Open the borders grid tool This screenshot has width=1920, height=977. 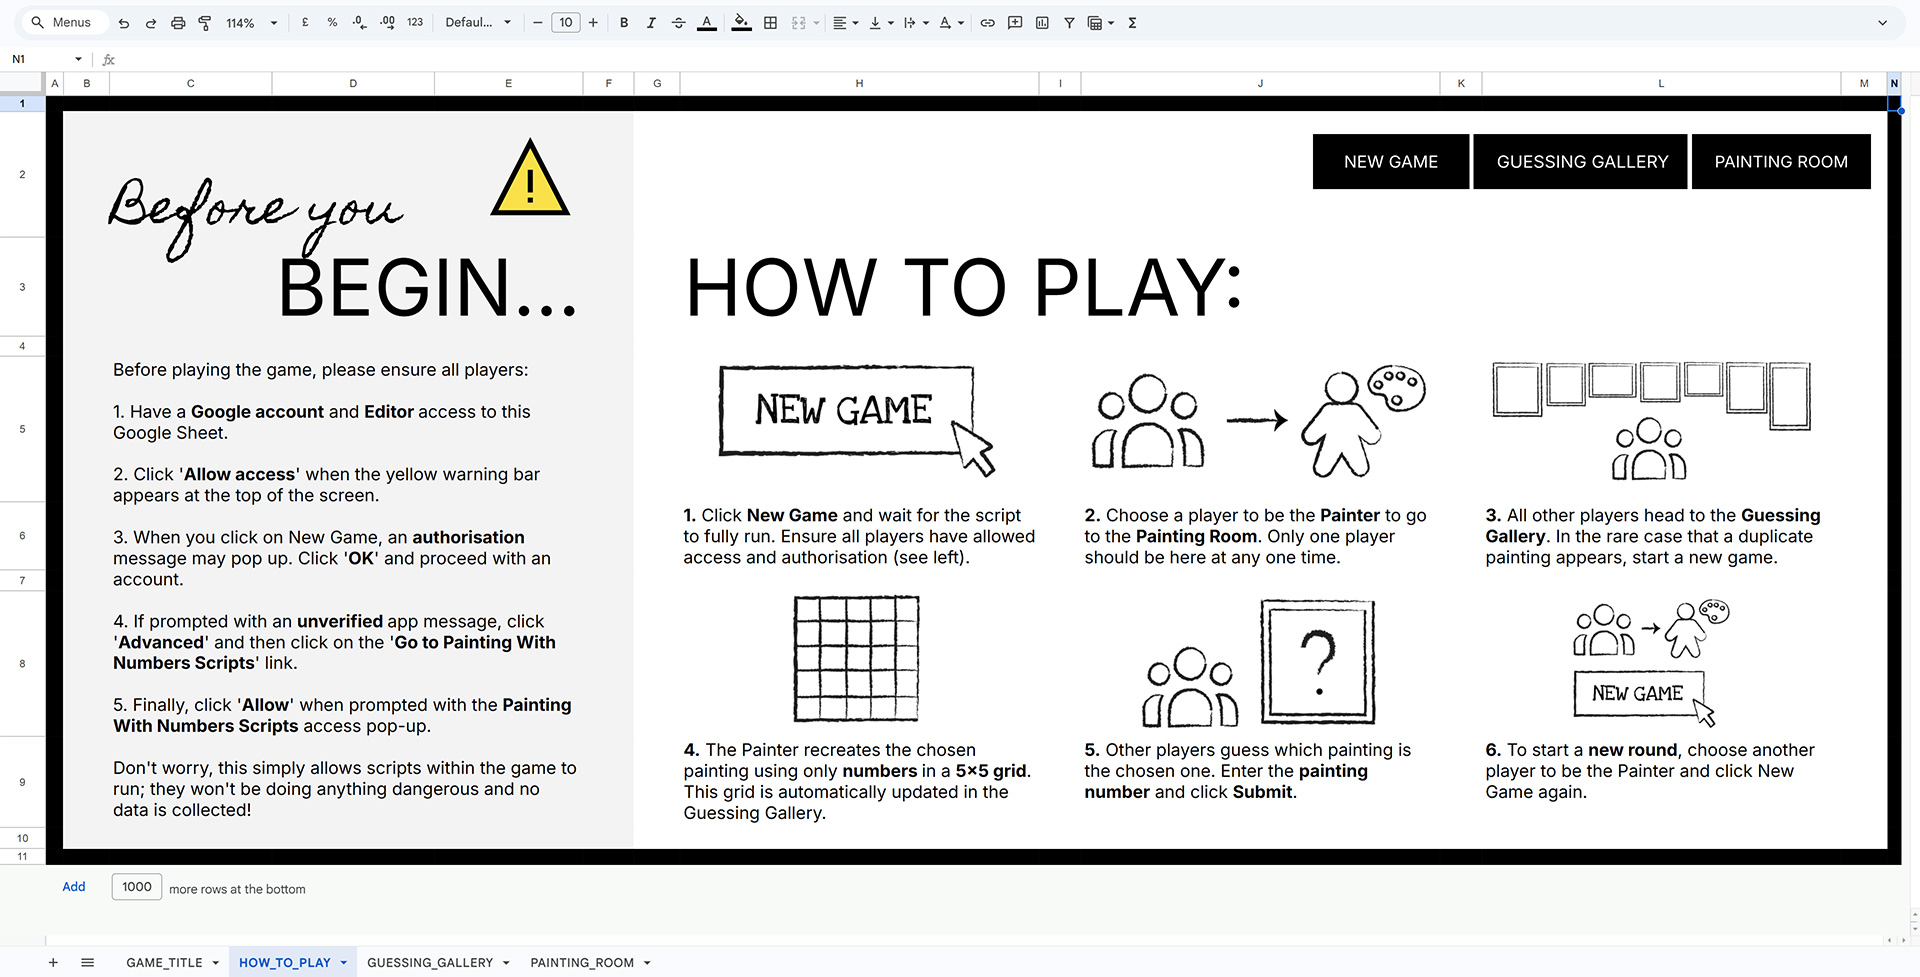770,23
